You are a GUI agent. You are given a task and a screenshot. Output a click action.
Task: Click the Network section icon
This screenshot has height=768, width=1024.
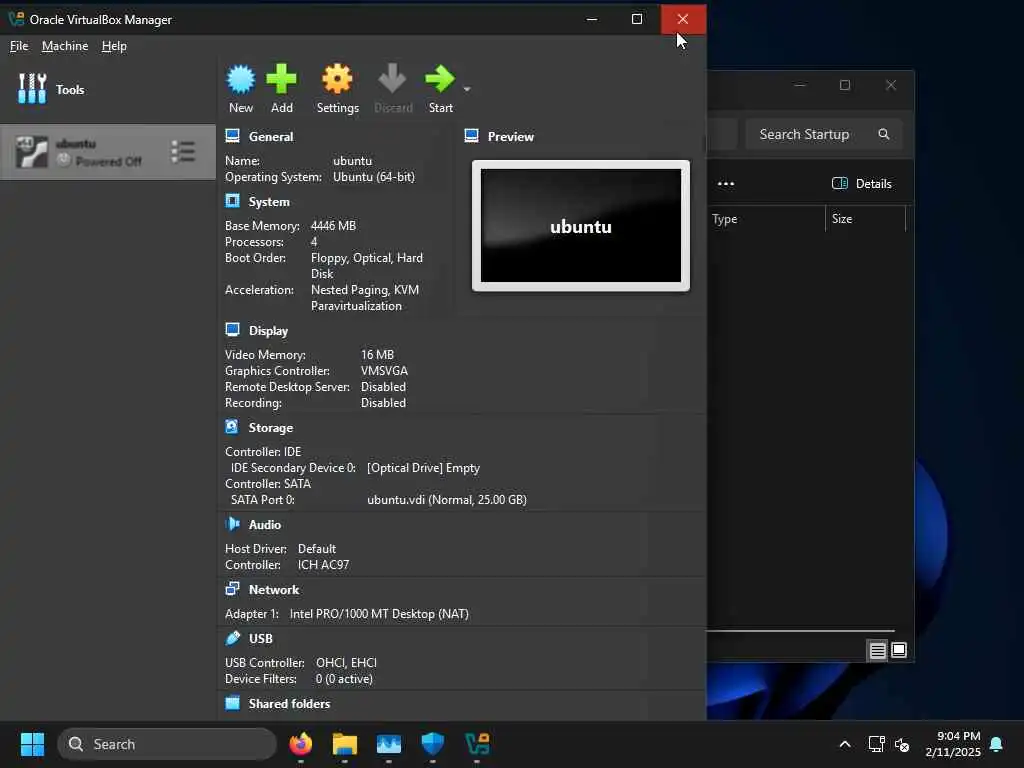[x=232, y=588]
